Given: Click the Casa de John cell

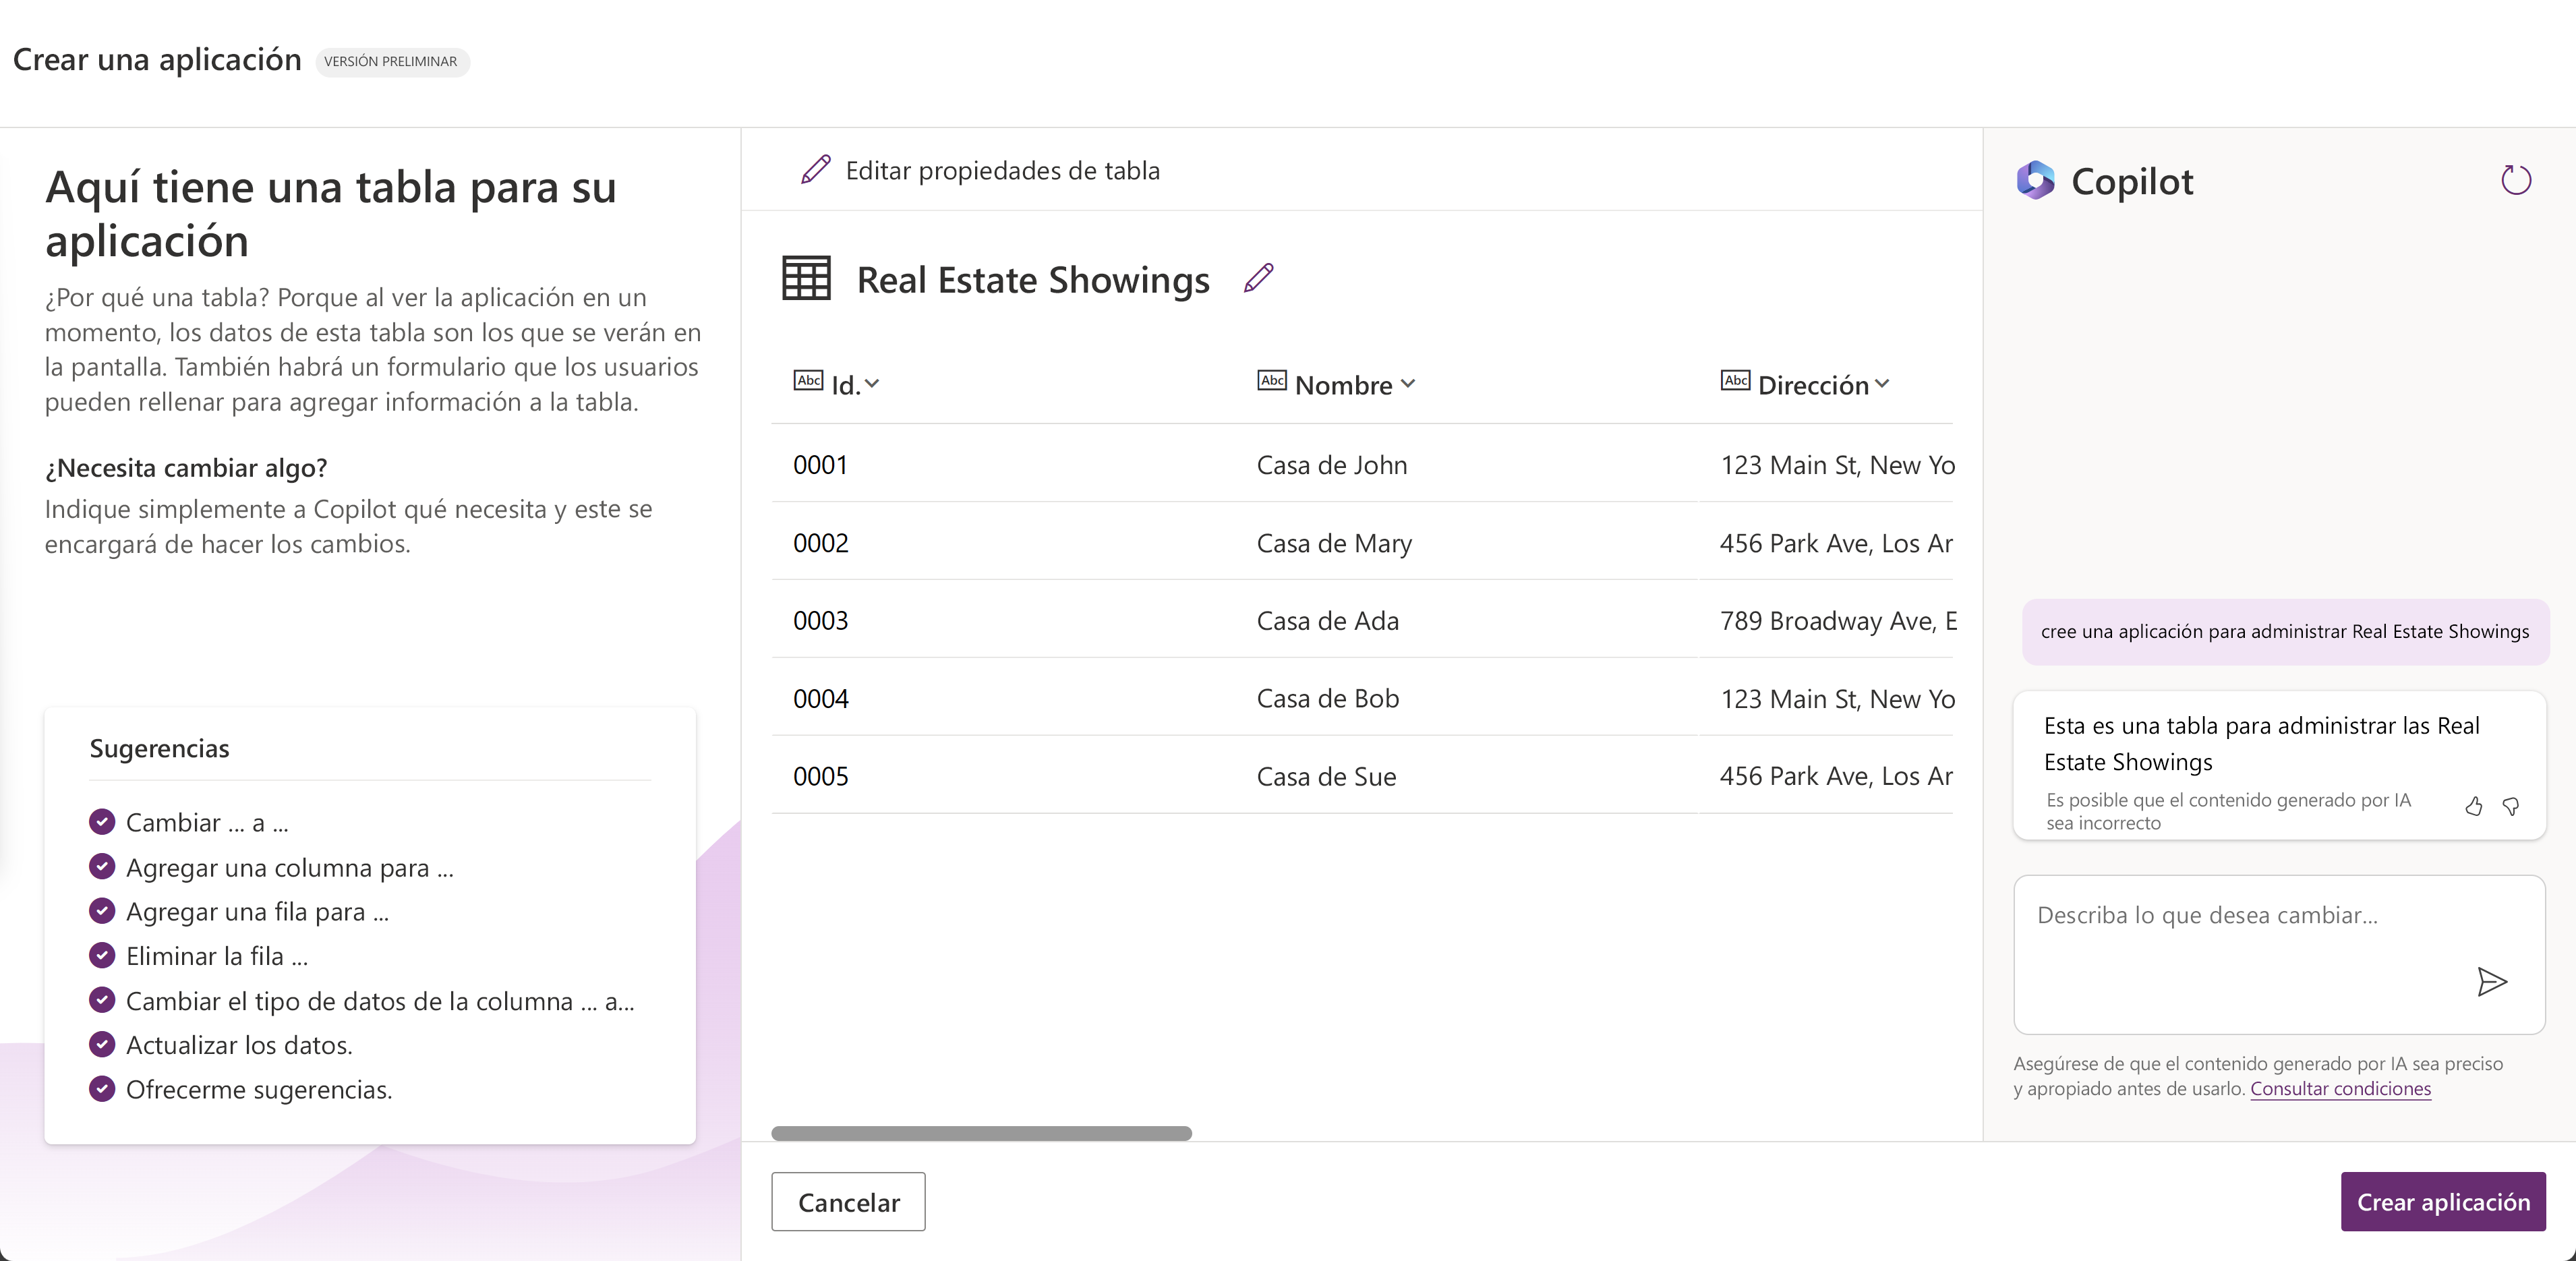Looking at the screenshot, I should pyautogui.click(x=1331, y=465).
